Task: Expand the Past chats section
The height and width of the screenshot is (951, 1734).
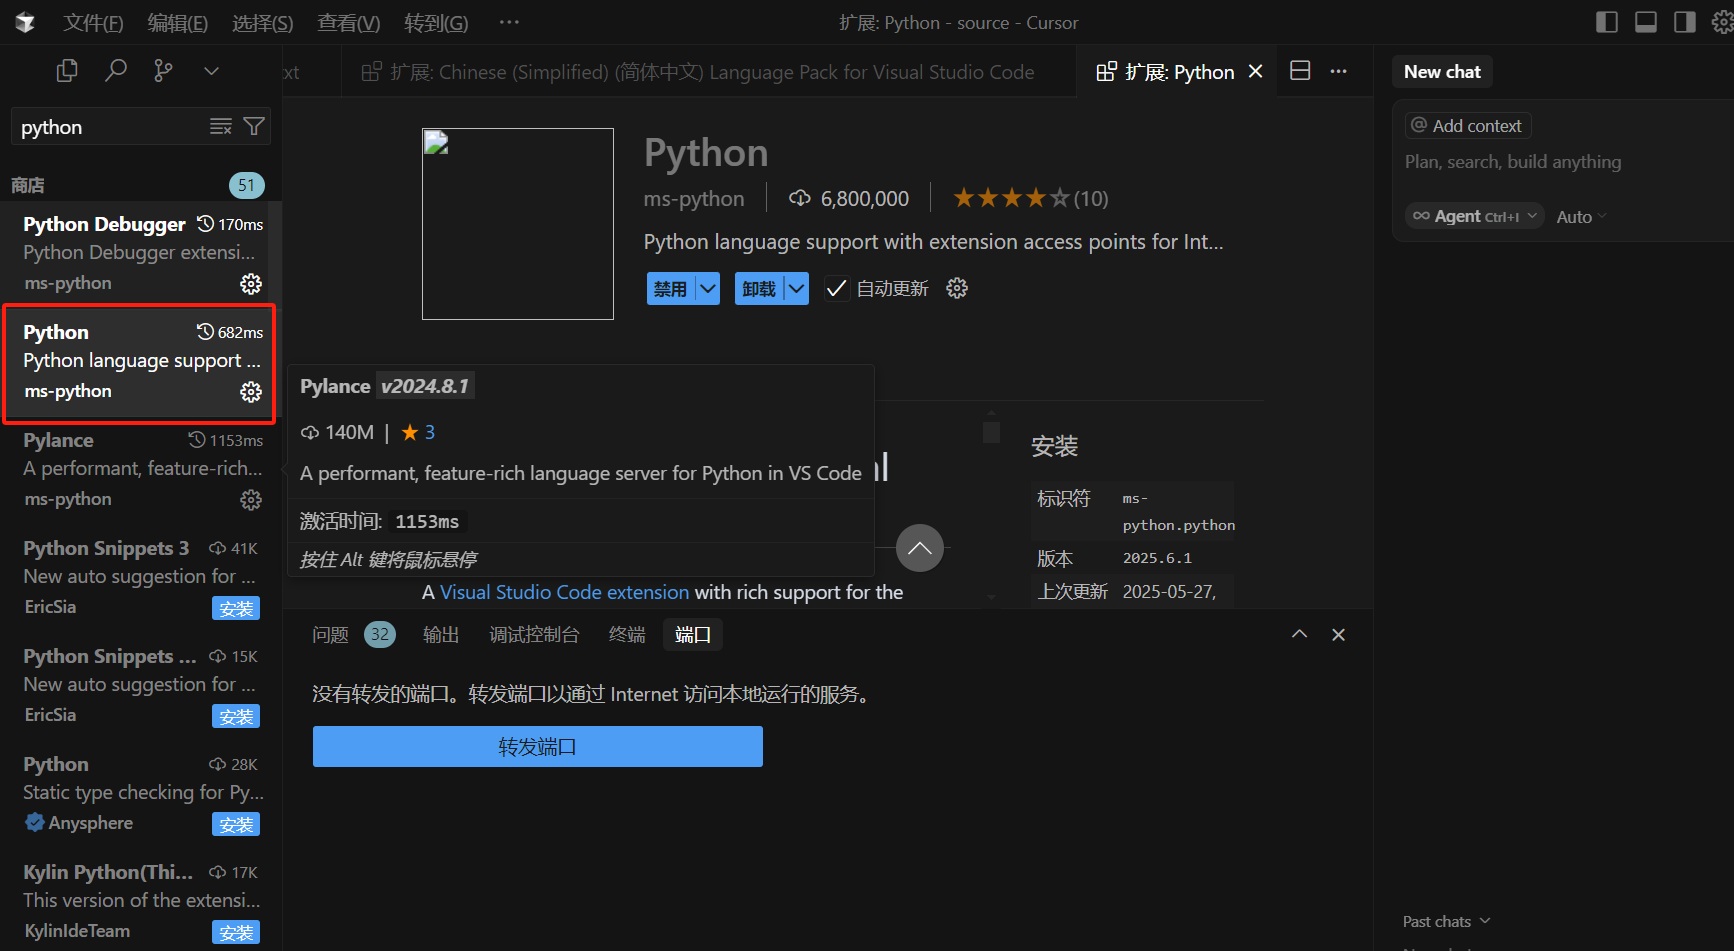Action: coord(1446,921)
